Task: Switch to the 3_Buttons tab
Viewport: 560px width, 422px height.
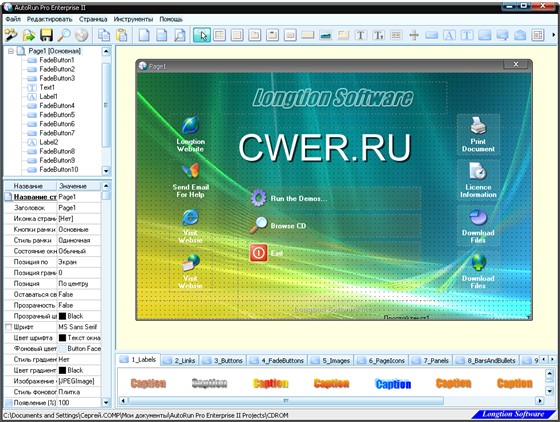Action: 223,361
